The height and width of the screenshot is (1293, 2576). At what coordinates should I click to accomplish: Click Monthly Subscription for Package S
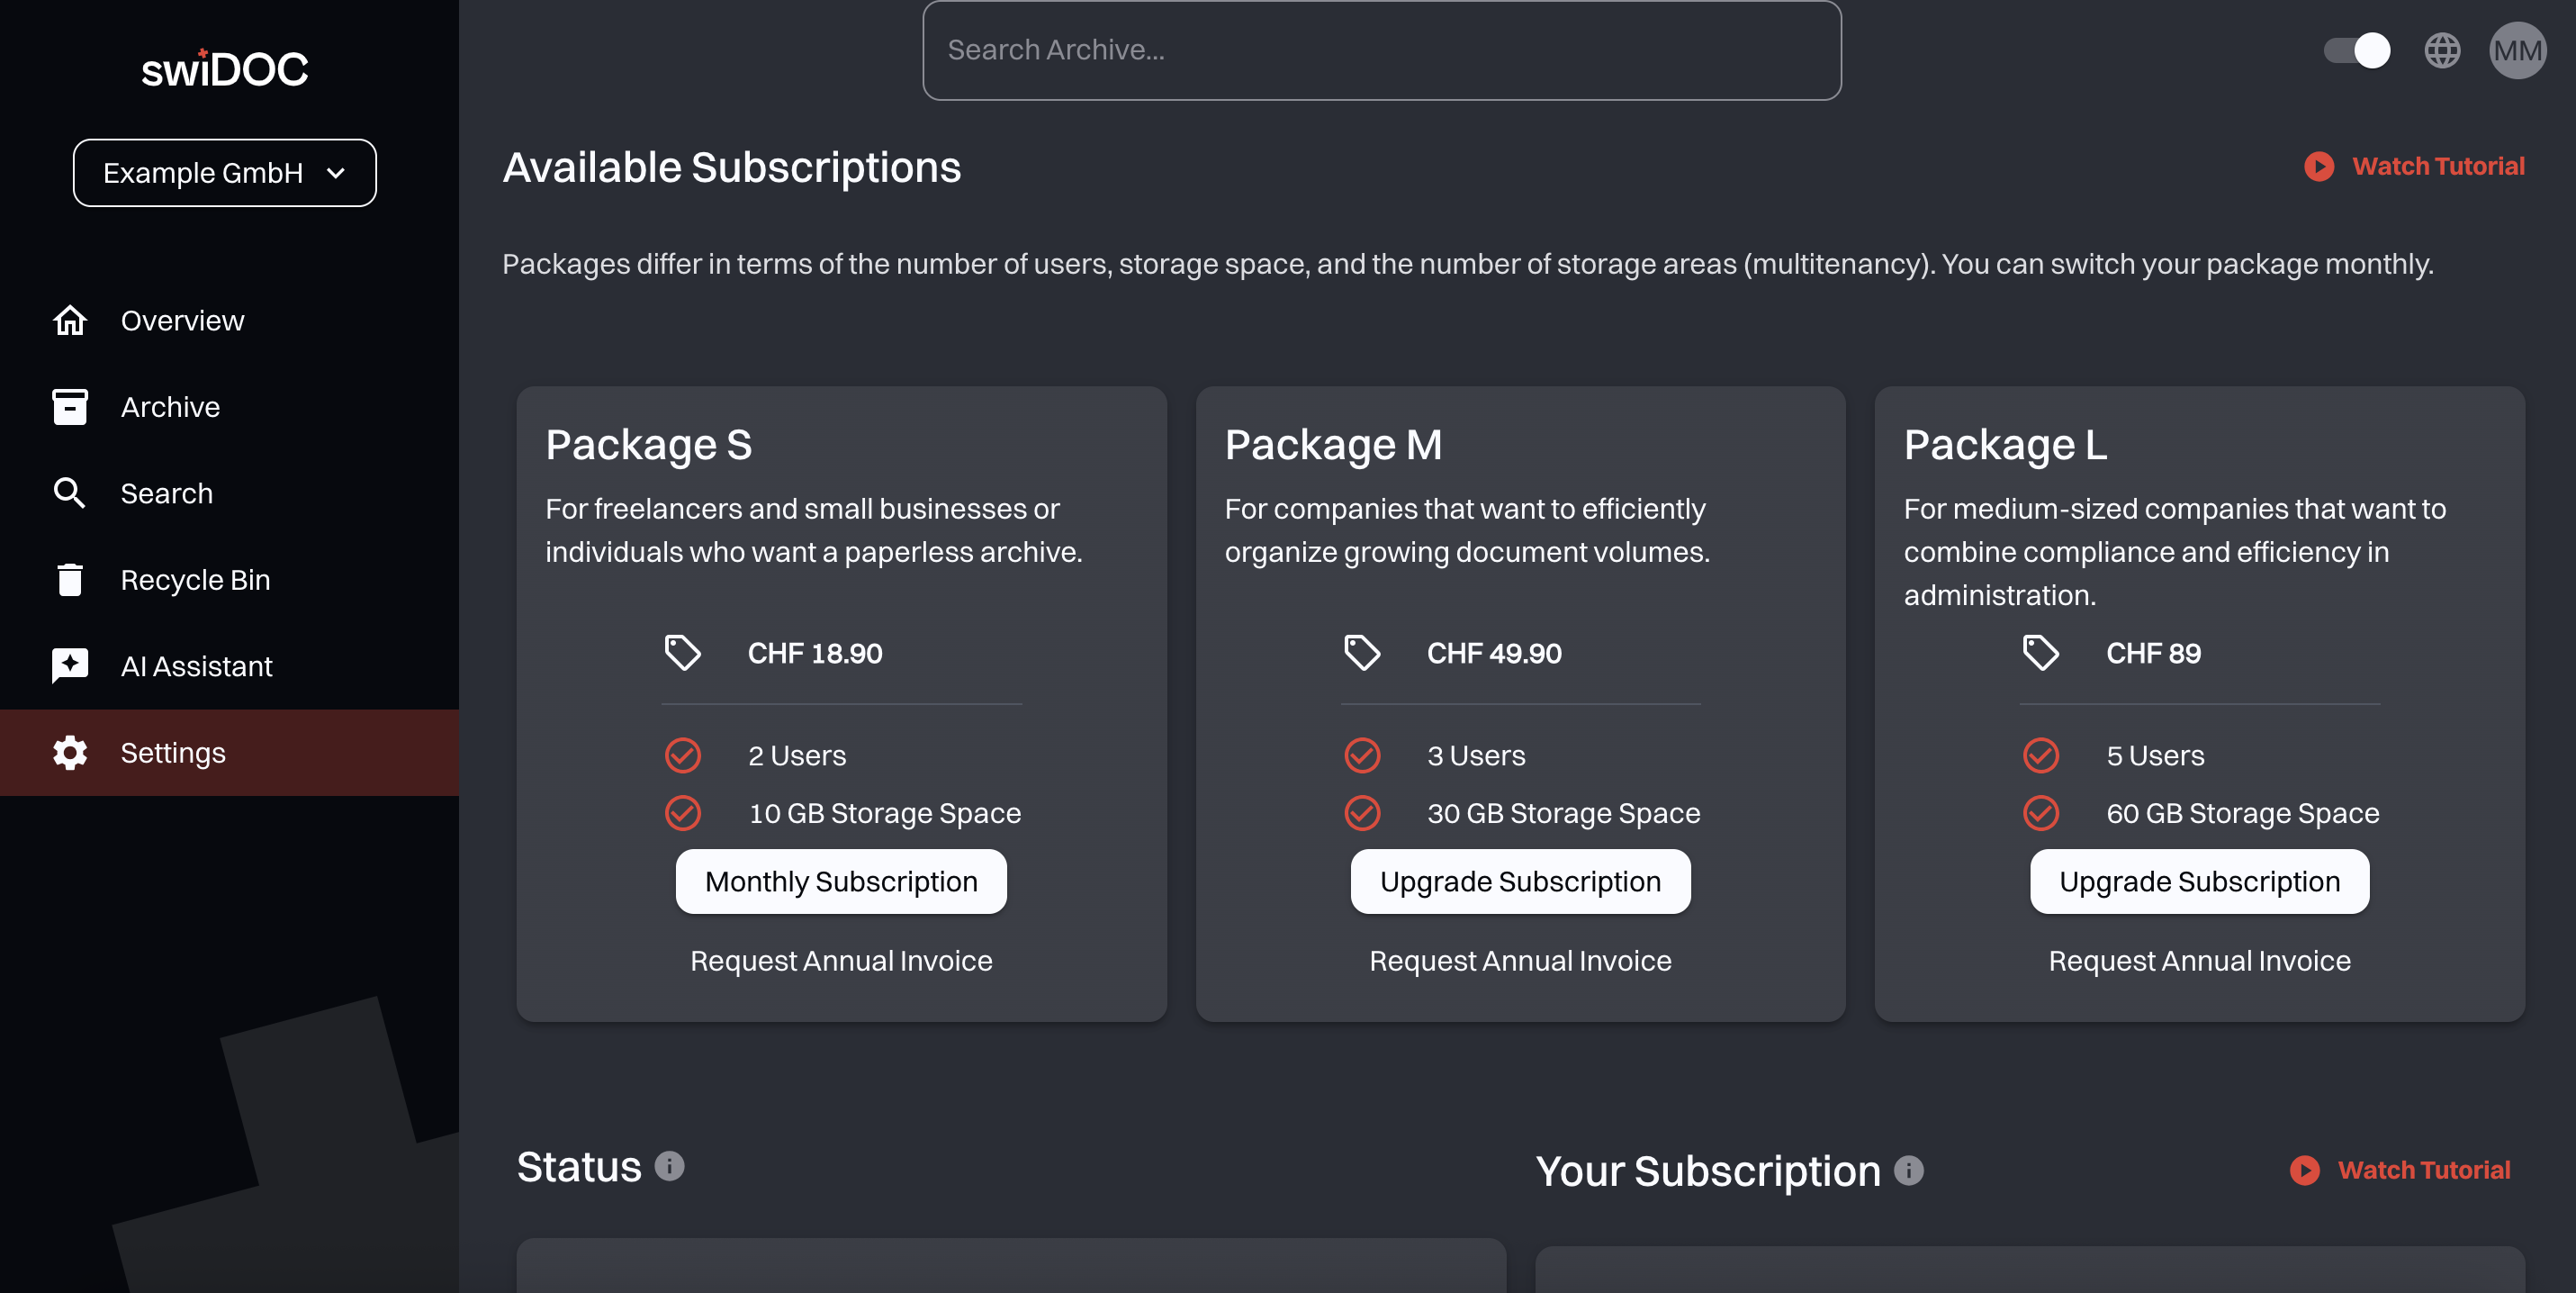coord(841,881)
